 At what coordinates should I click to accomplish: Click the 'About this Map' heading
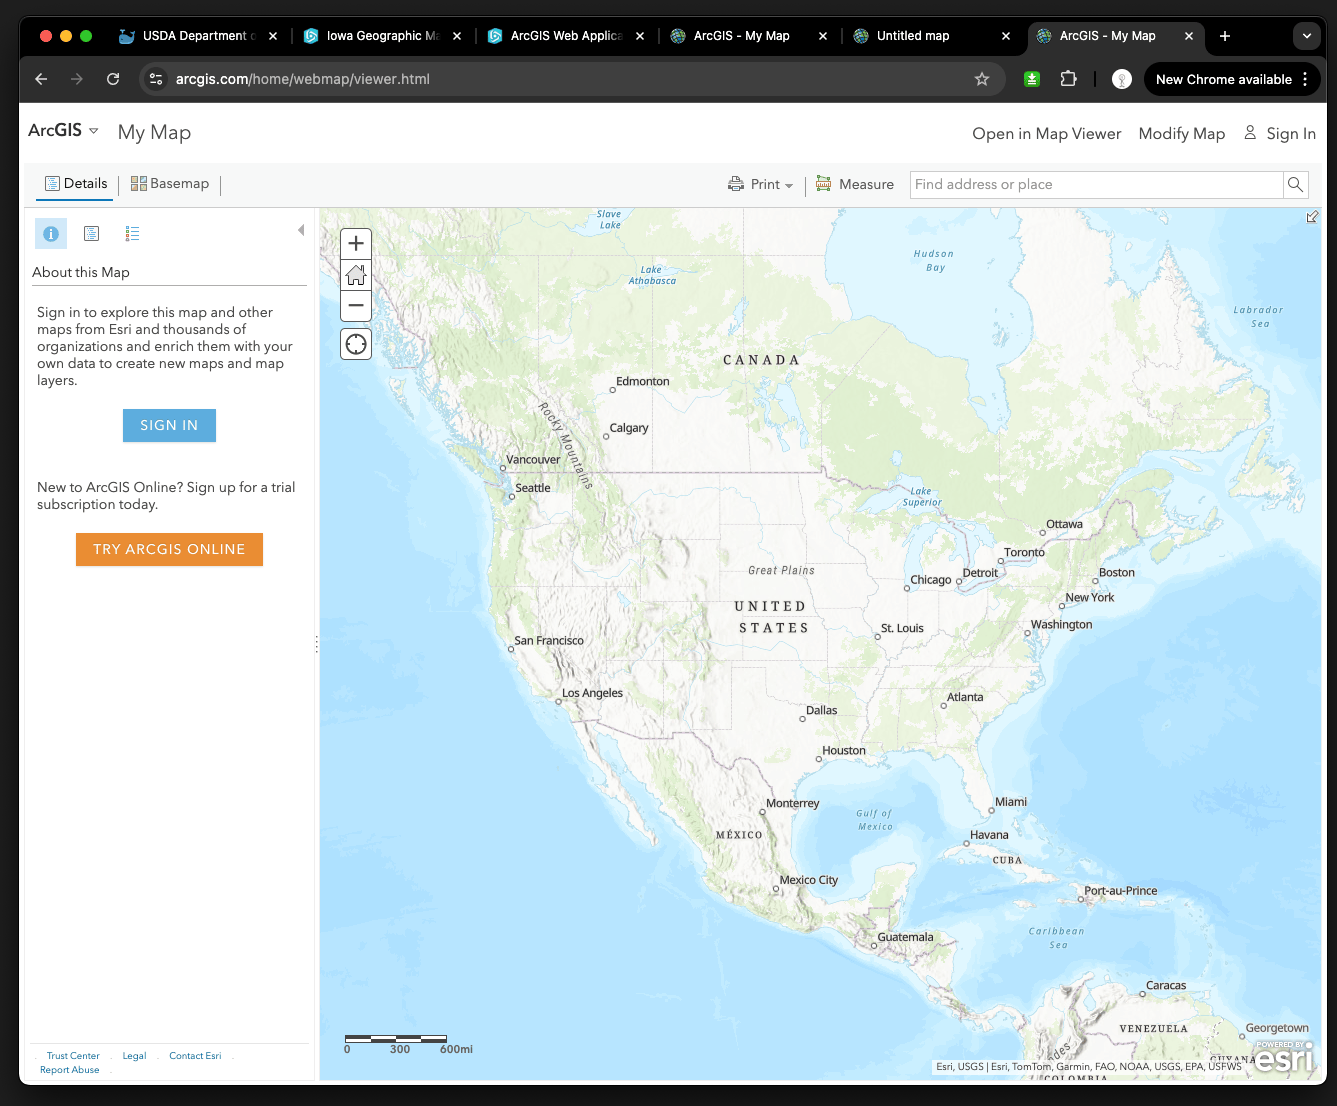(81, 272)
